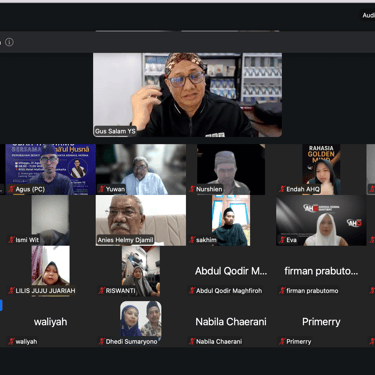Click 'RISWANTI' name label

coord(121,291)
